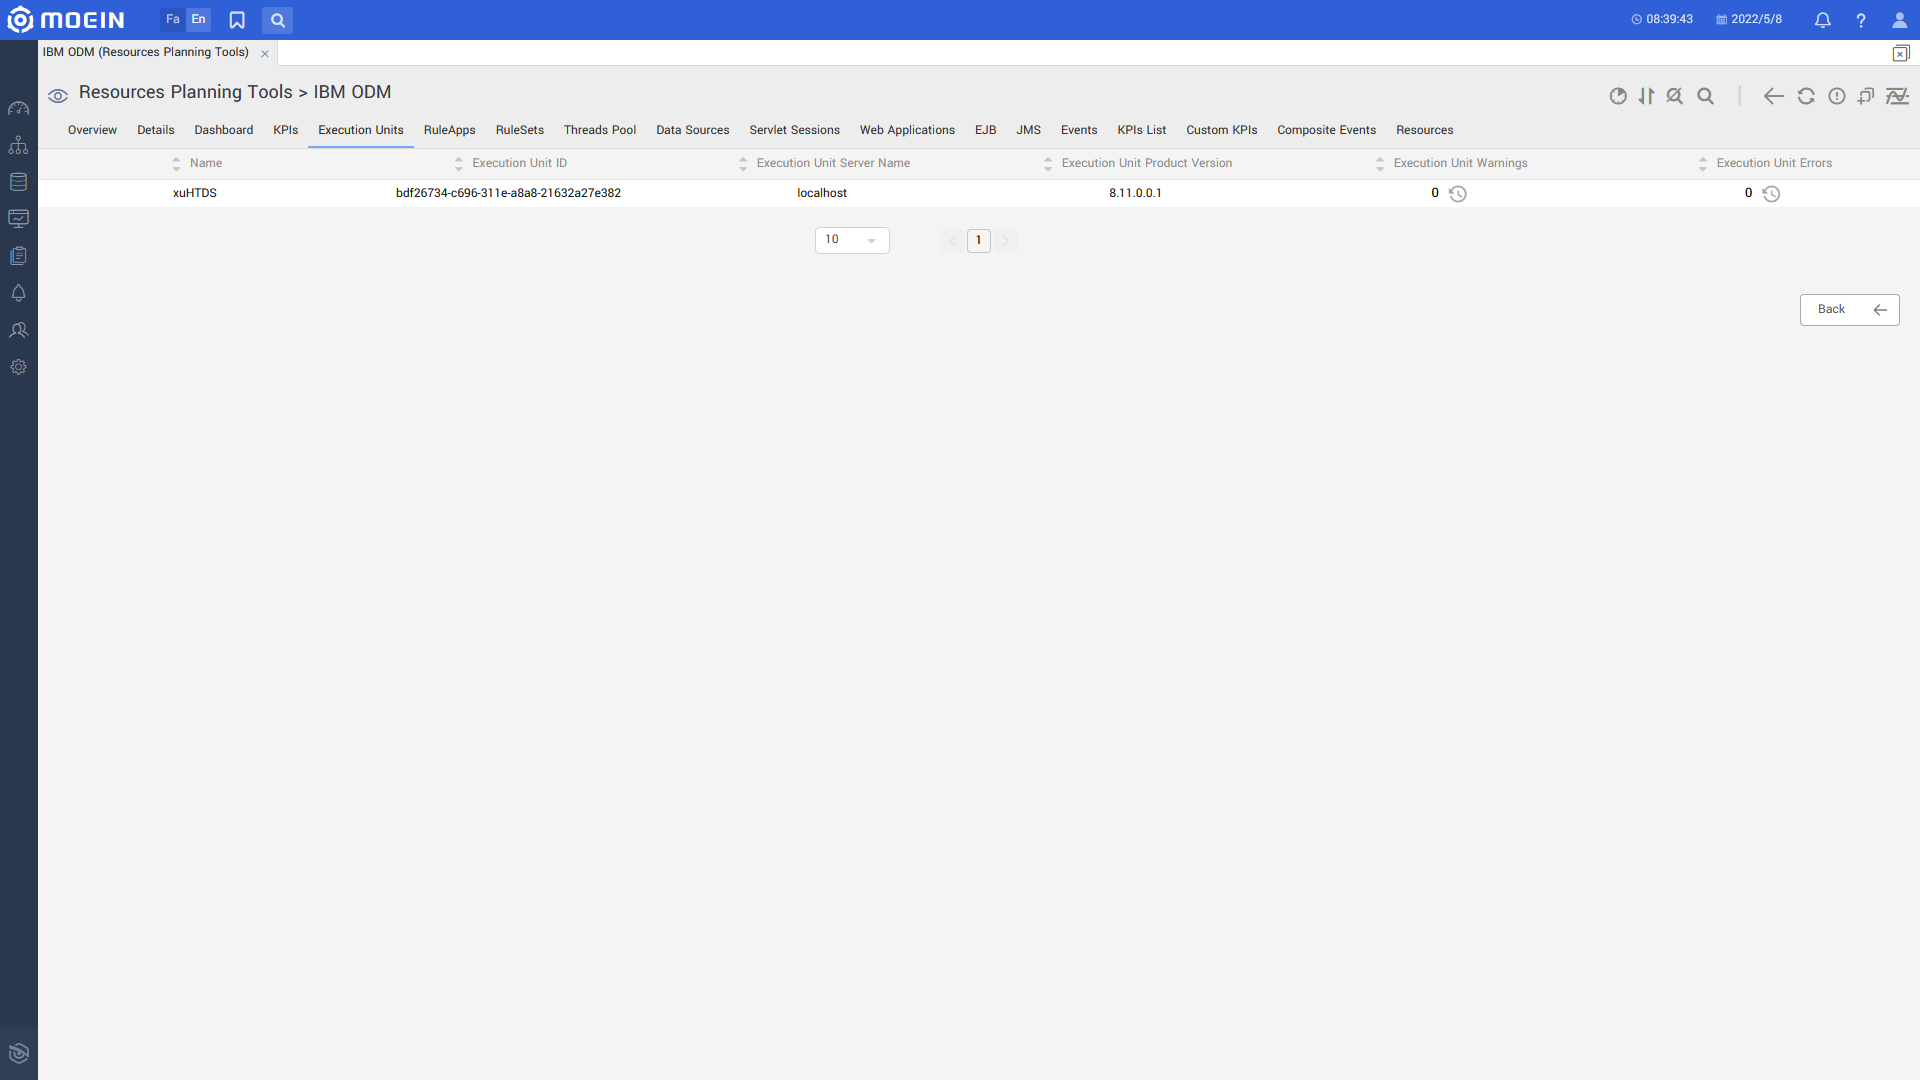Image resolution: width=1920 pixels, height=1080 pixels.
Task: Open the help question mark
Action: click(1860, 20)
